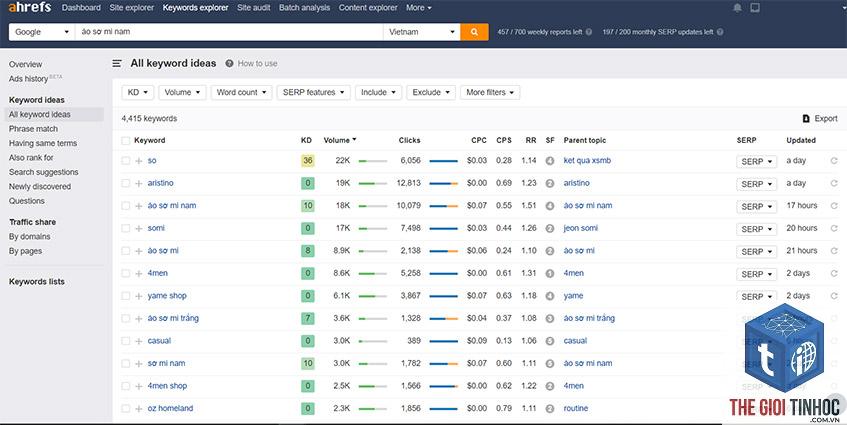
Task: Add keyword 'aristino' with its plus icon
Action: (x=139, y=184)
